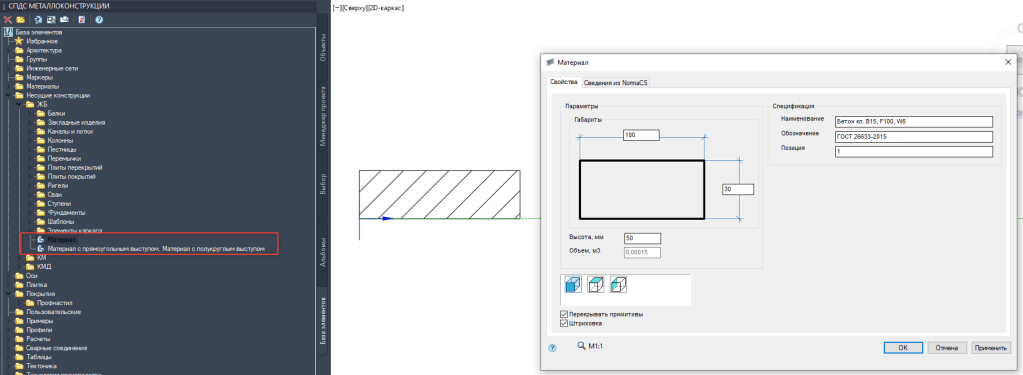
Task: Select the Ригели folder
Action: point(57,185)
